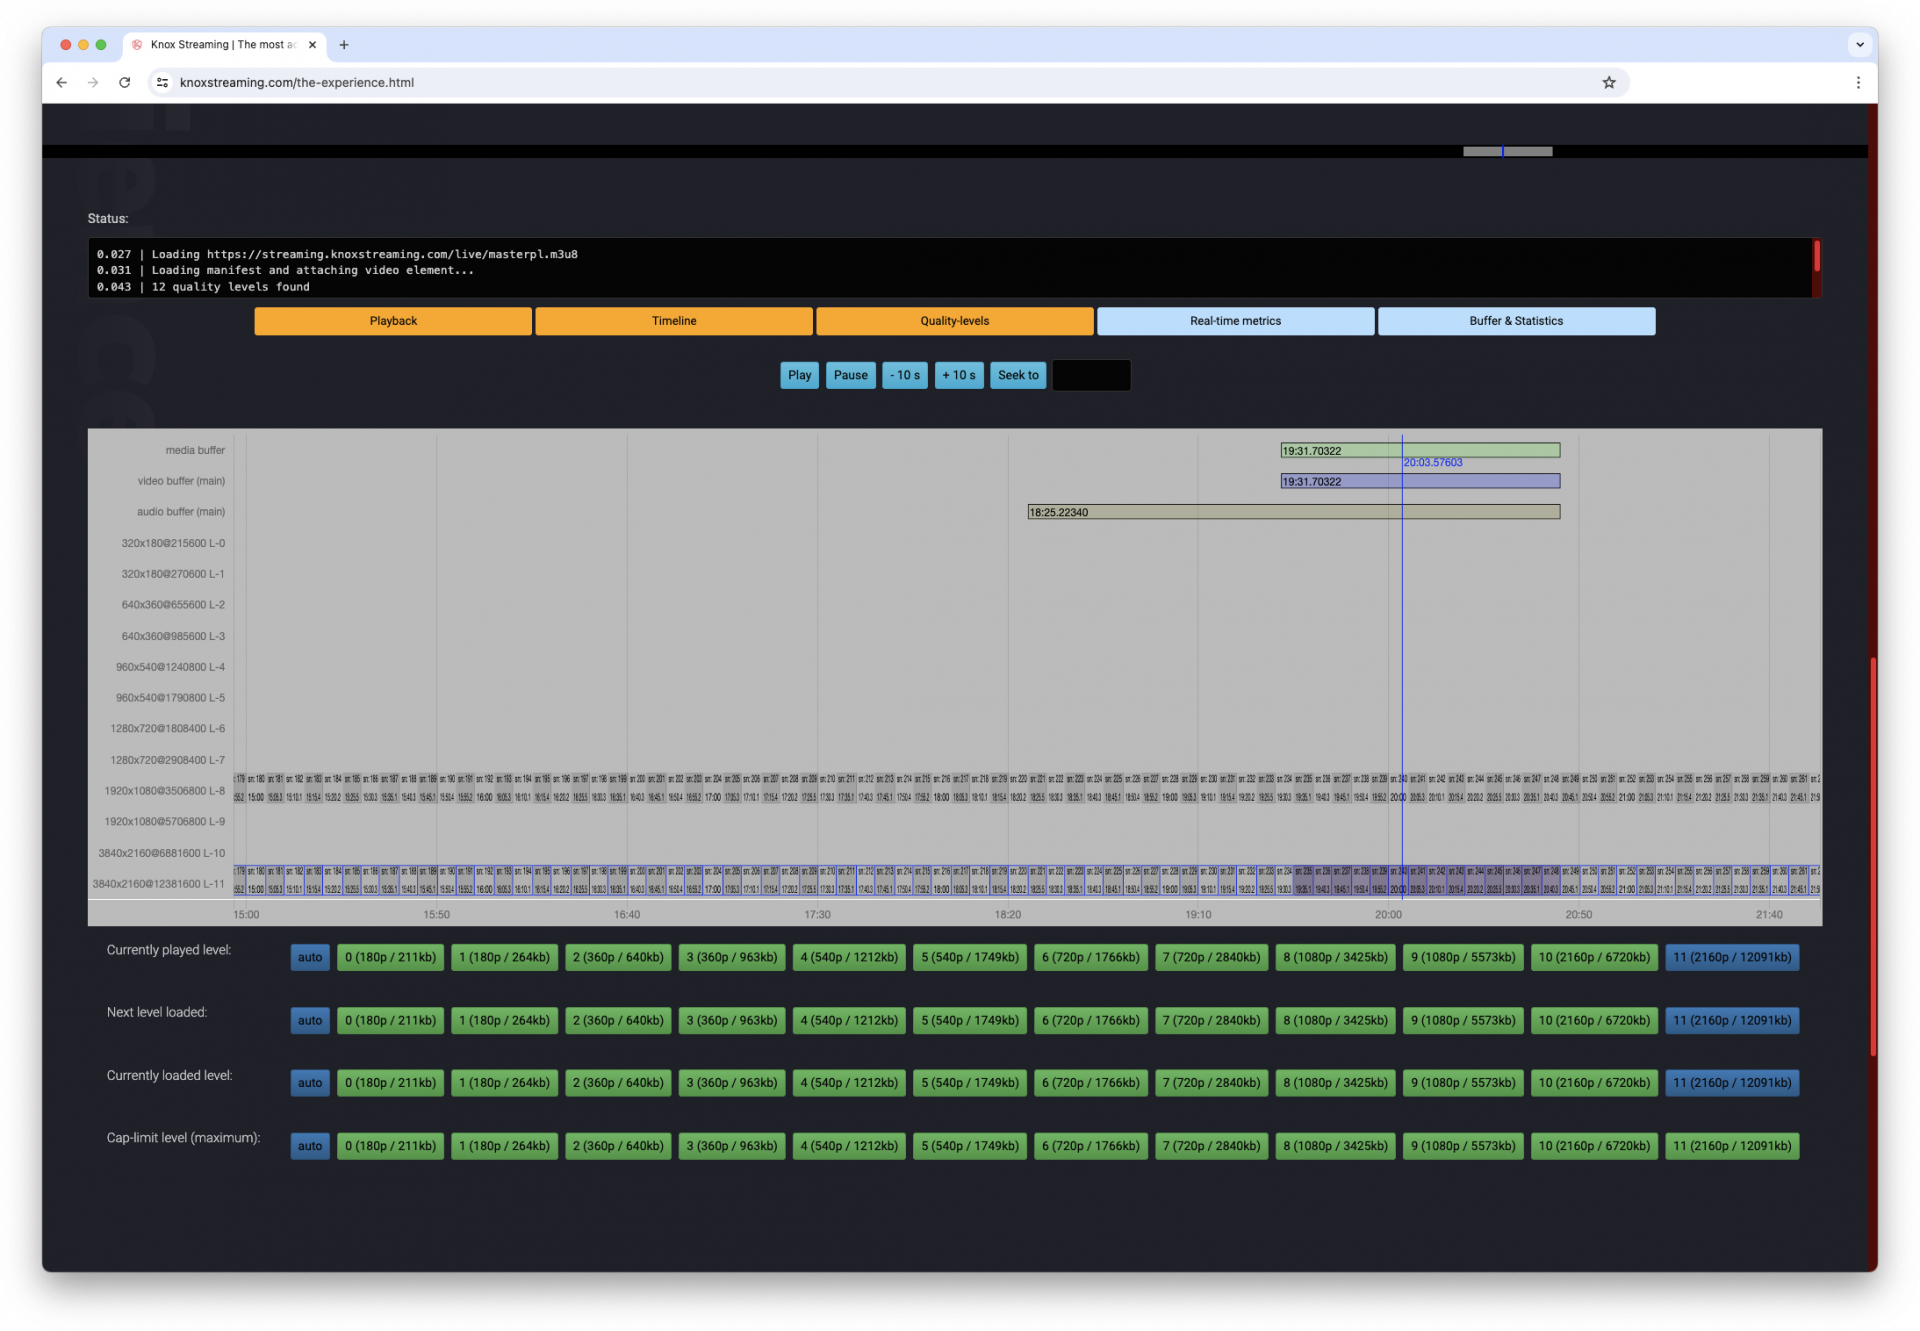Skip ahead with + 10 s
The image size is (1920, 1331).
(x=959, y=375)
